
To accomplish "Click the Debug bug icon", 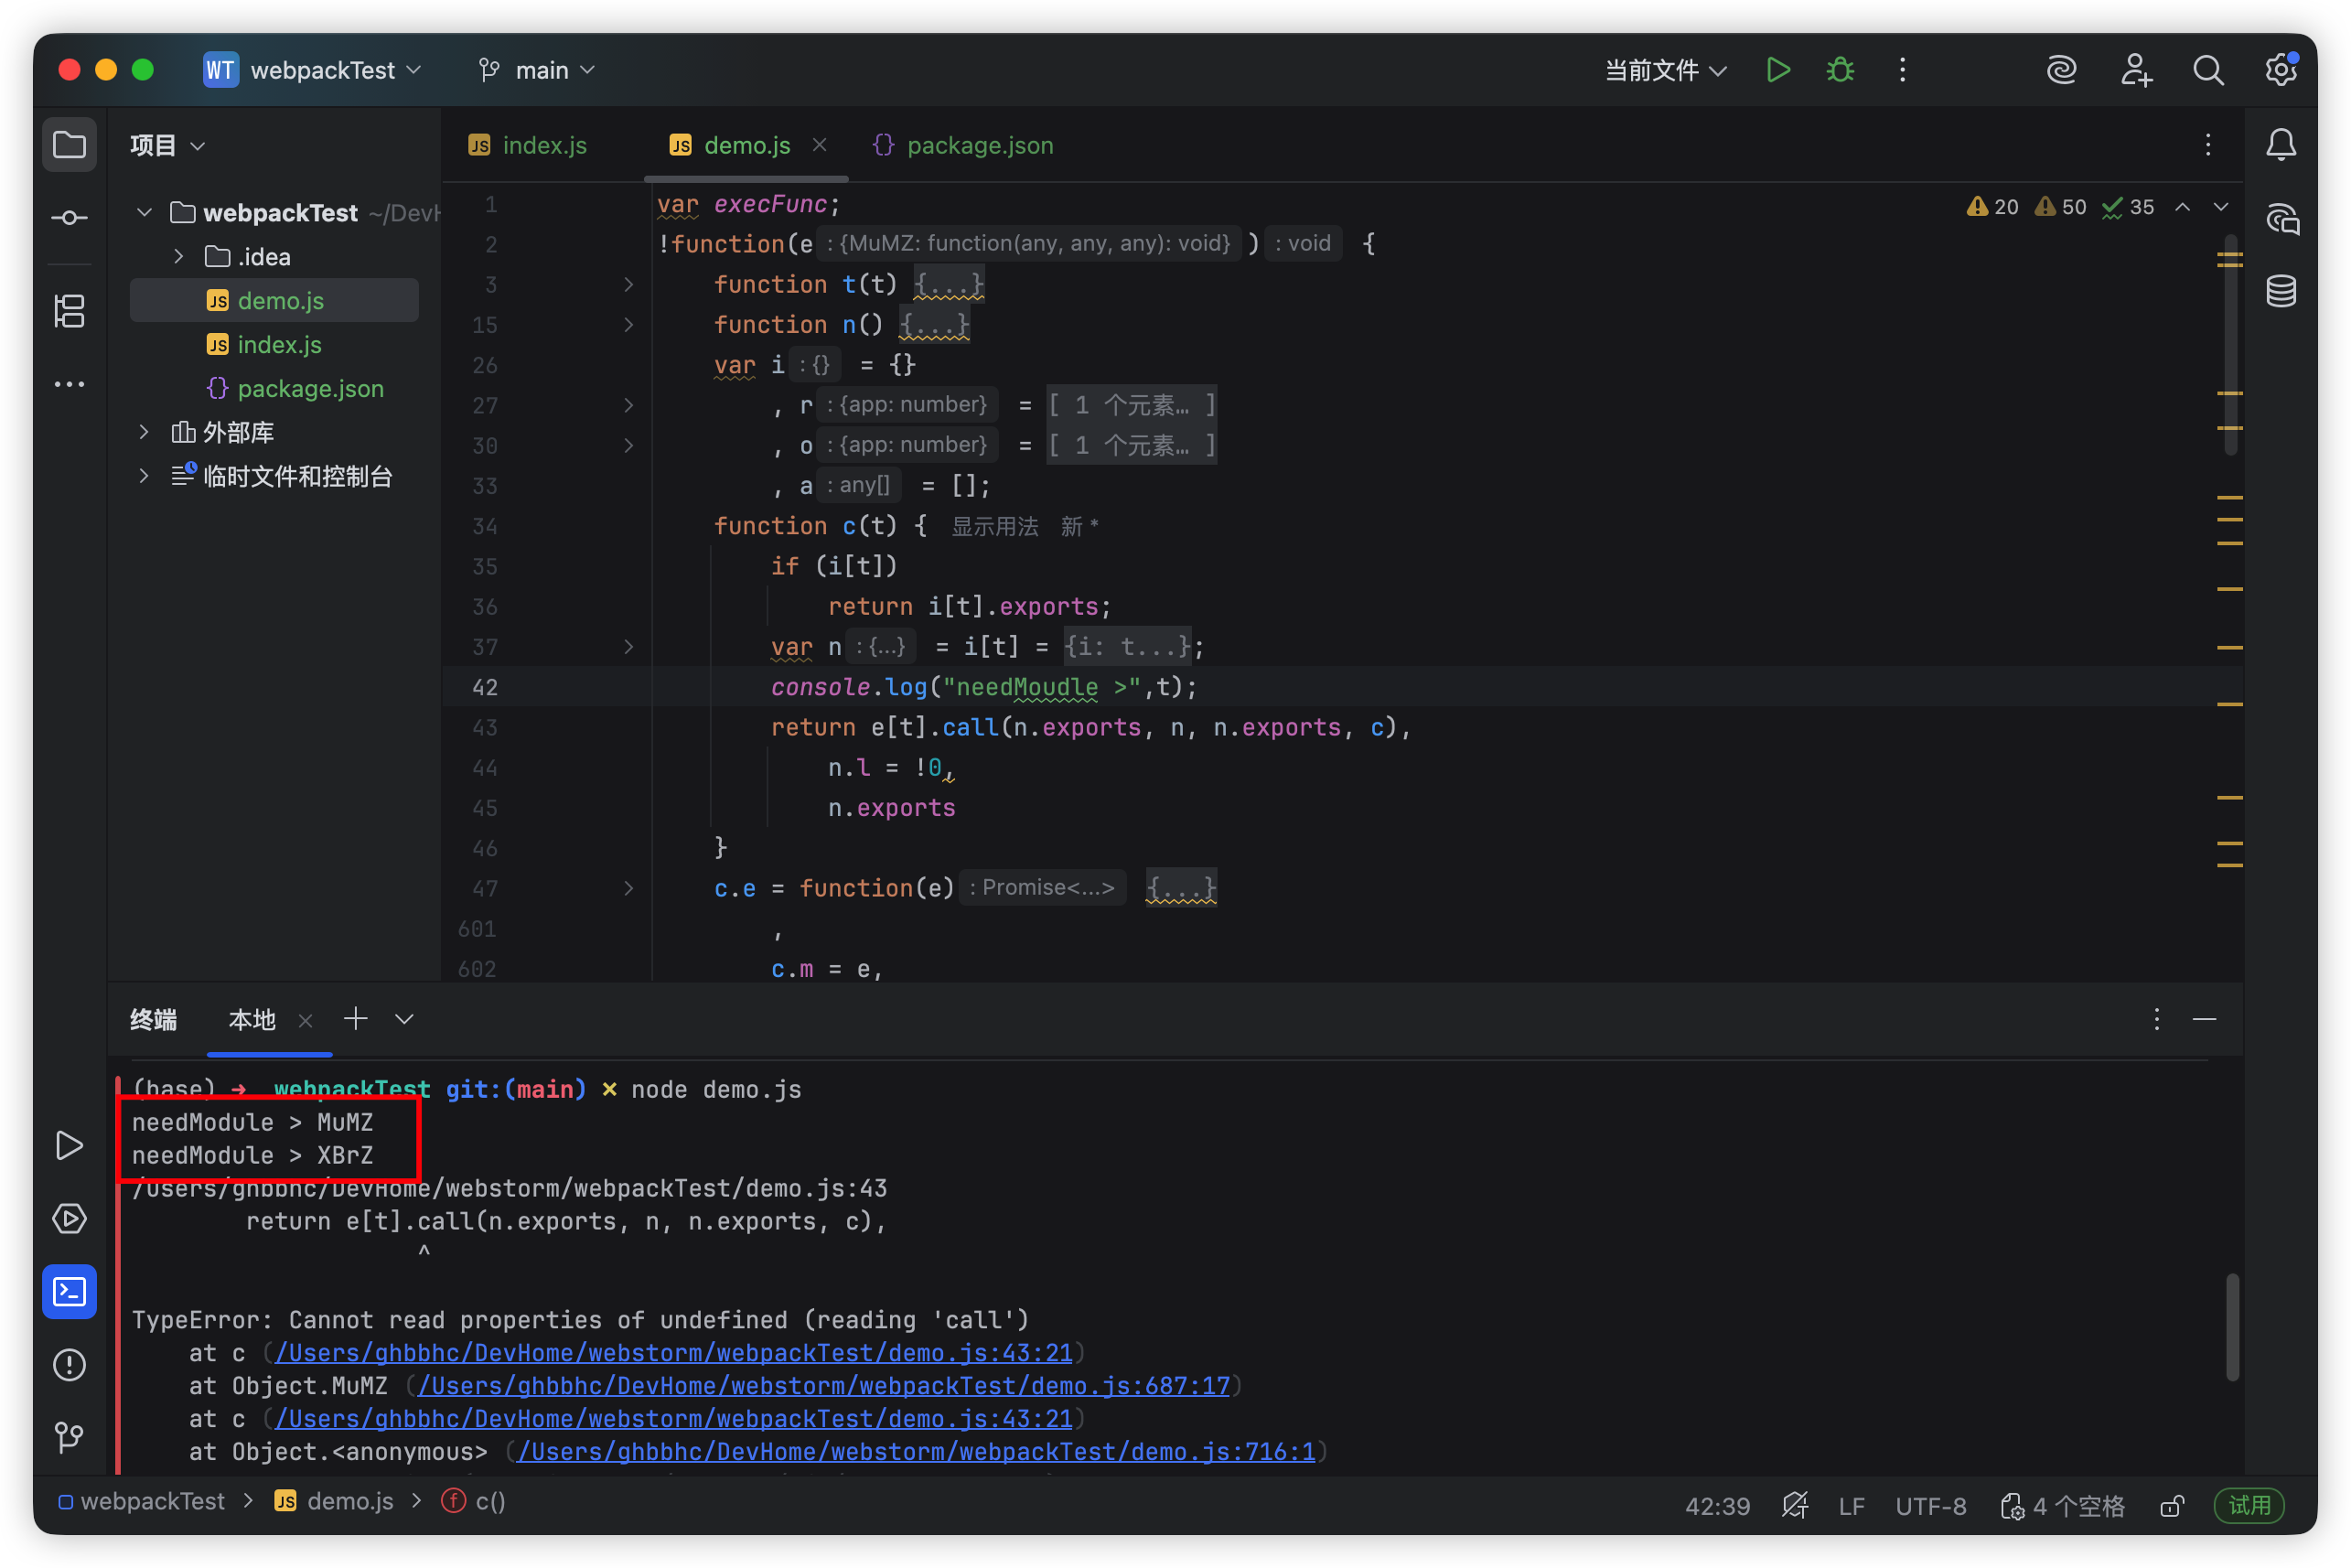I will tap(1840, 70).
